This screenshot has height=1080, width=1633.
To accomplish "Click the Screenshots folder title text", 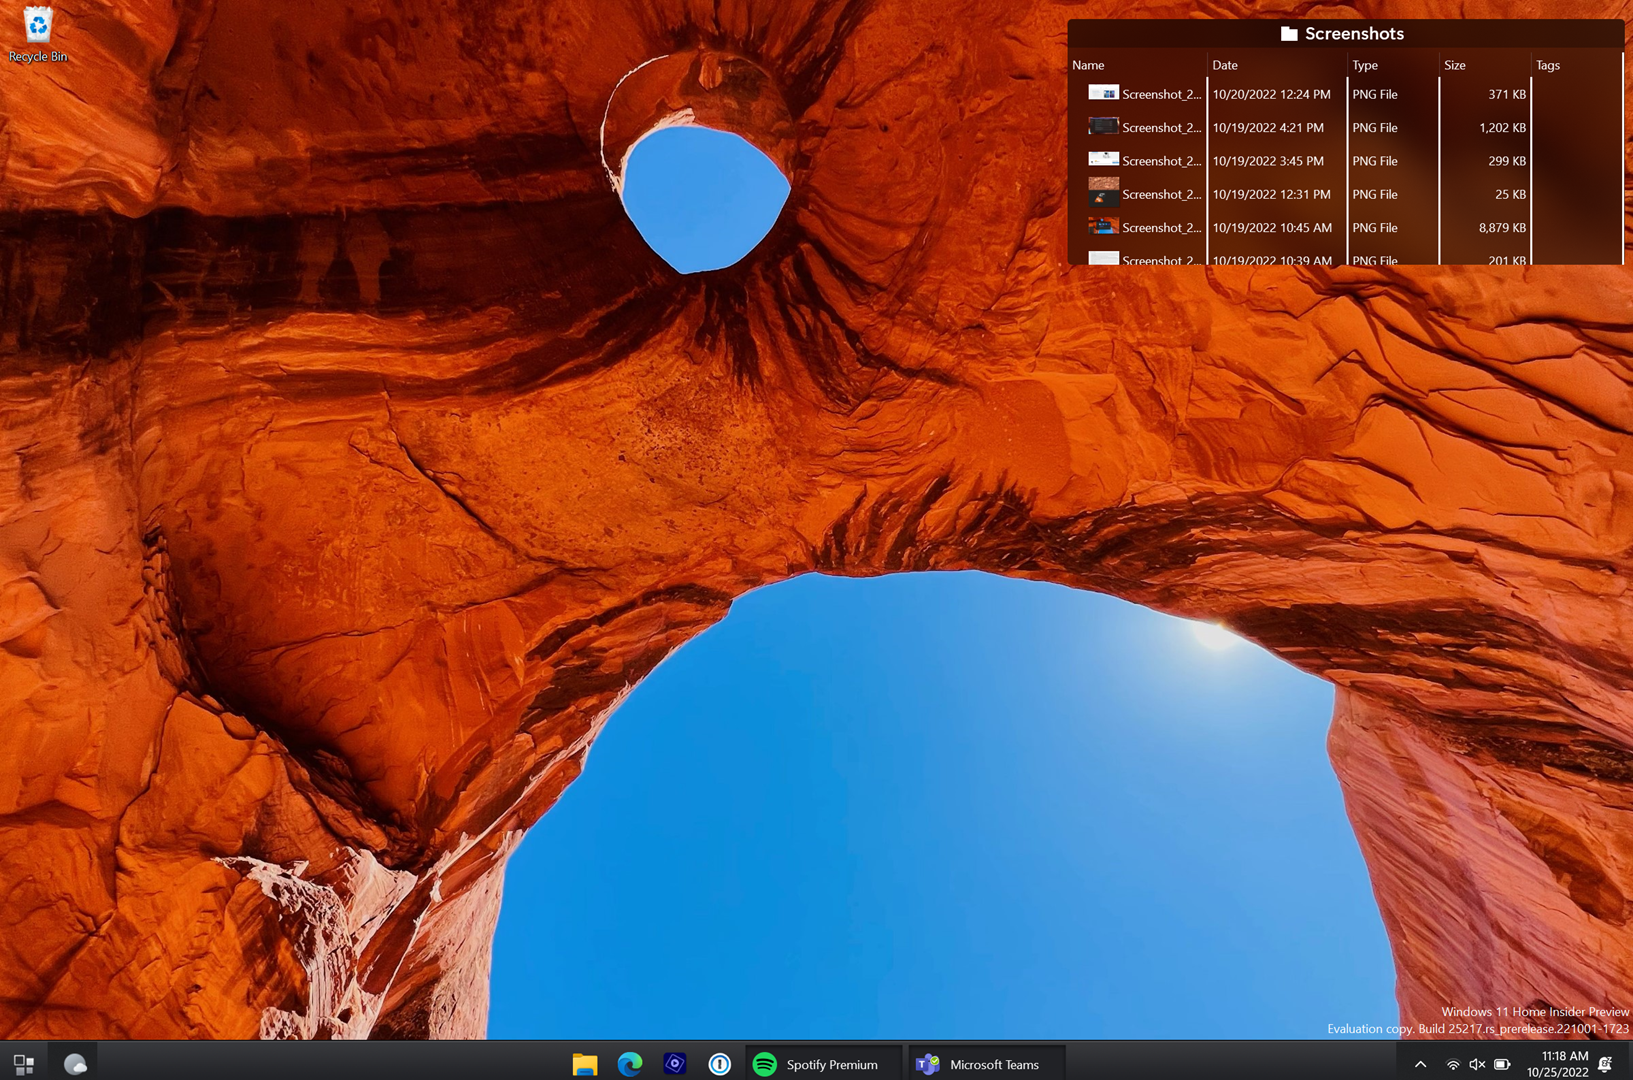I will click(1354, 34).
